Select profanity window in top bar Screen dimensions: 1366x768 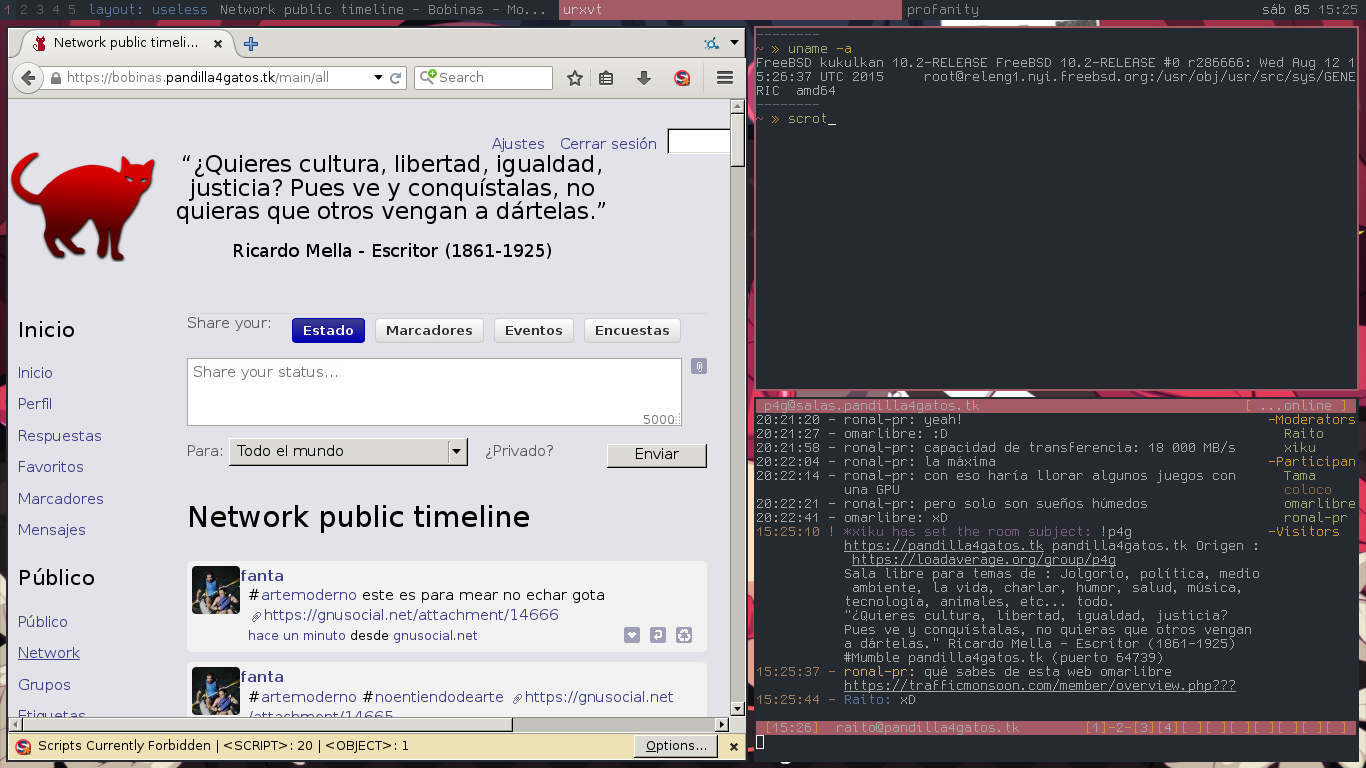[943, 9]
